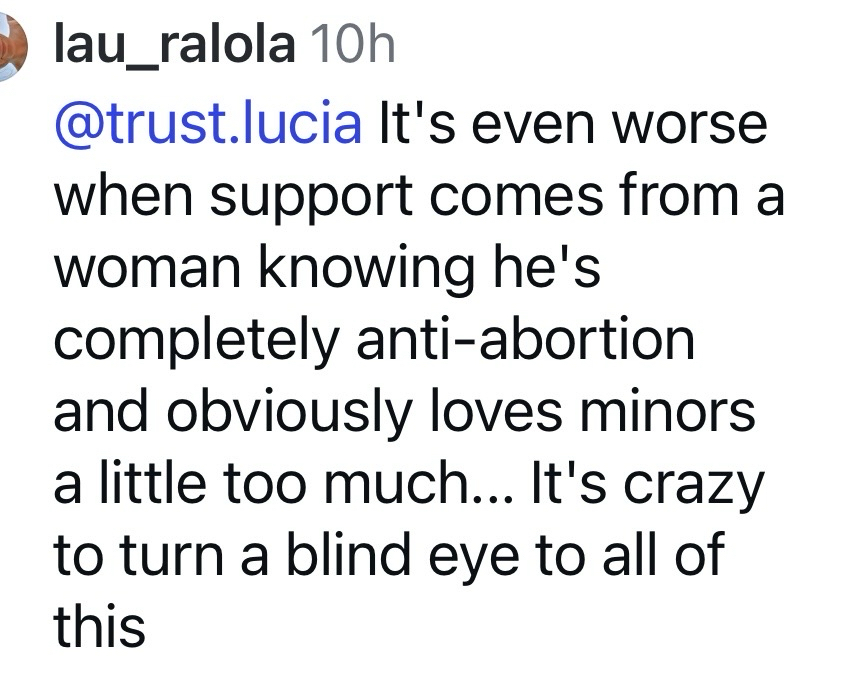Click the word "completely" in the comment

pyautogui.click(x=197, y=341)
